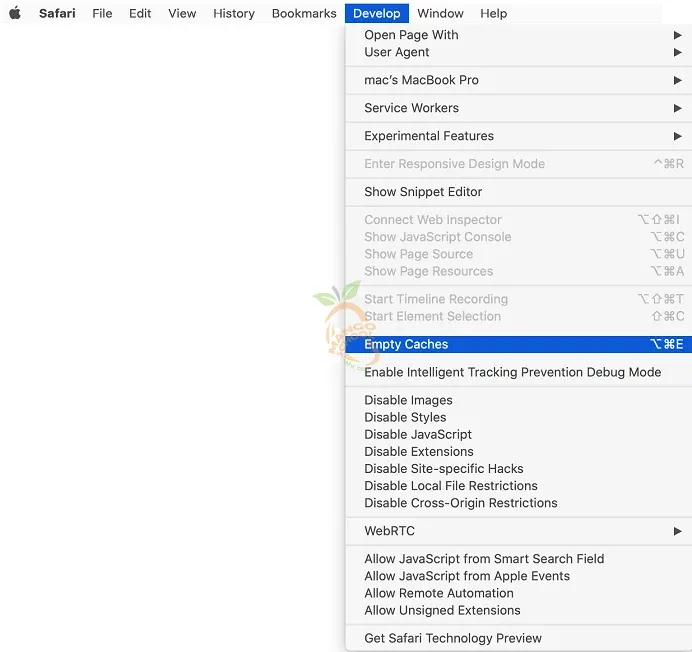Expand User Agent submenu
This screenshot has width=692, height=652.
click(519, 52)
